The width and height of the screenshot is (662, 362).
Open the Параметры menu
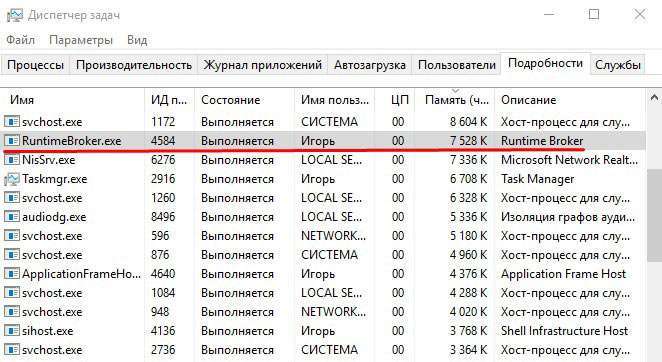pos(81,40)
